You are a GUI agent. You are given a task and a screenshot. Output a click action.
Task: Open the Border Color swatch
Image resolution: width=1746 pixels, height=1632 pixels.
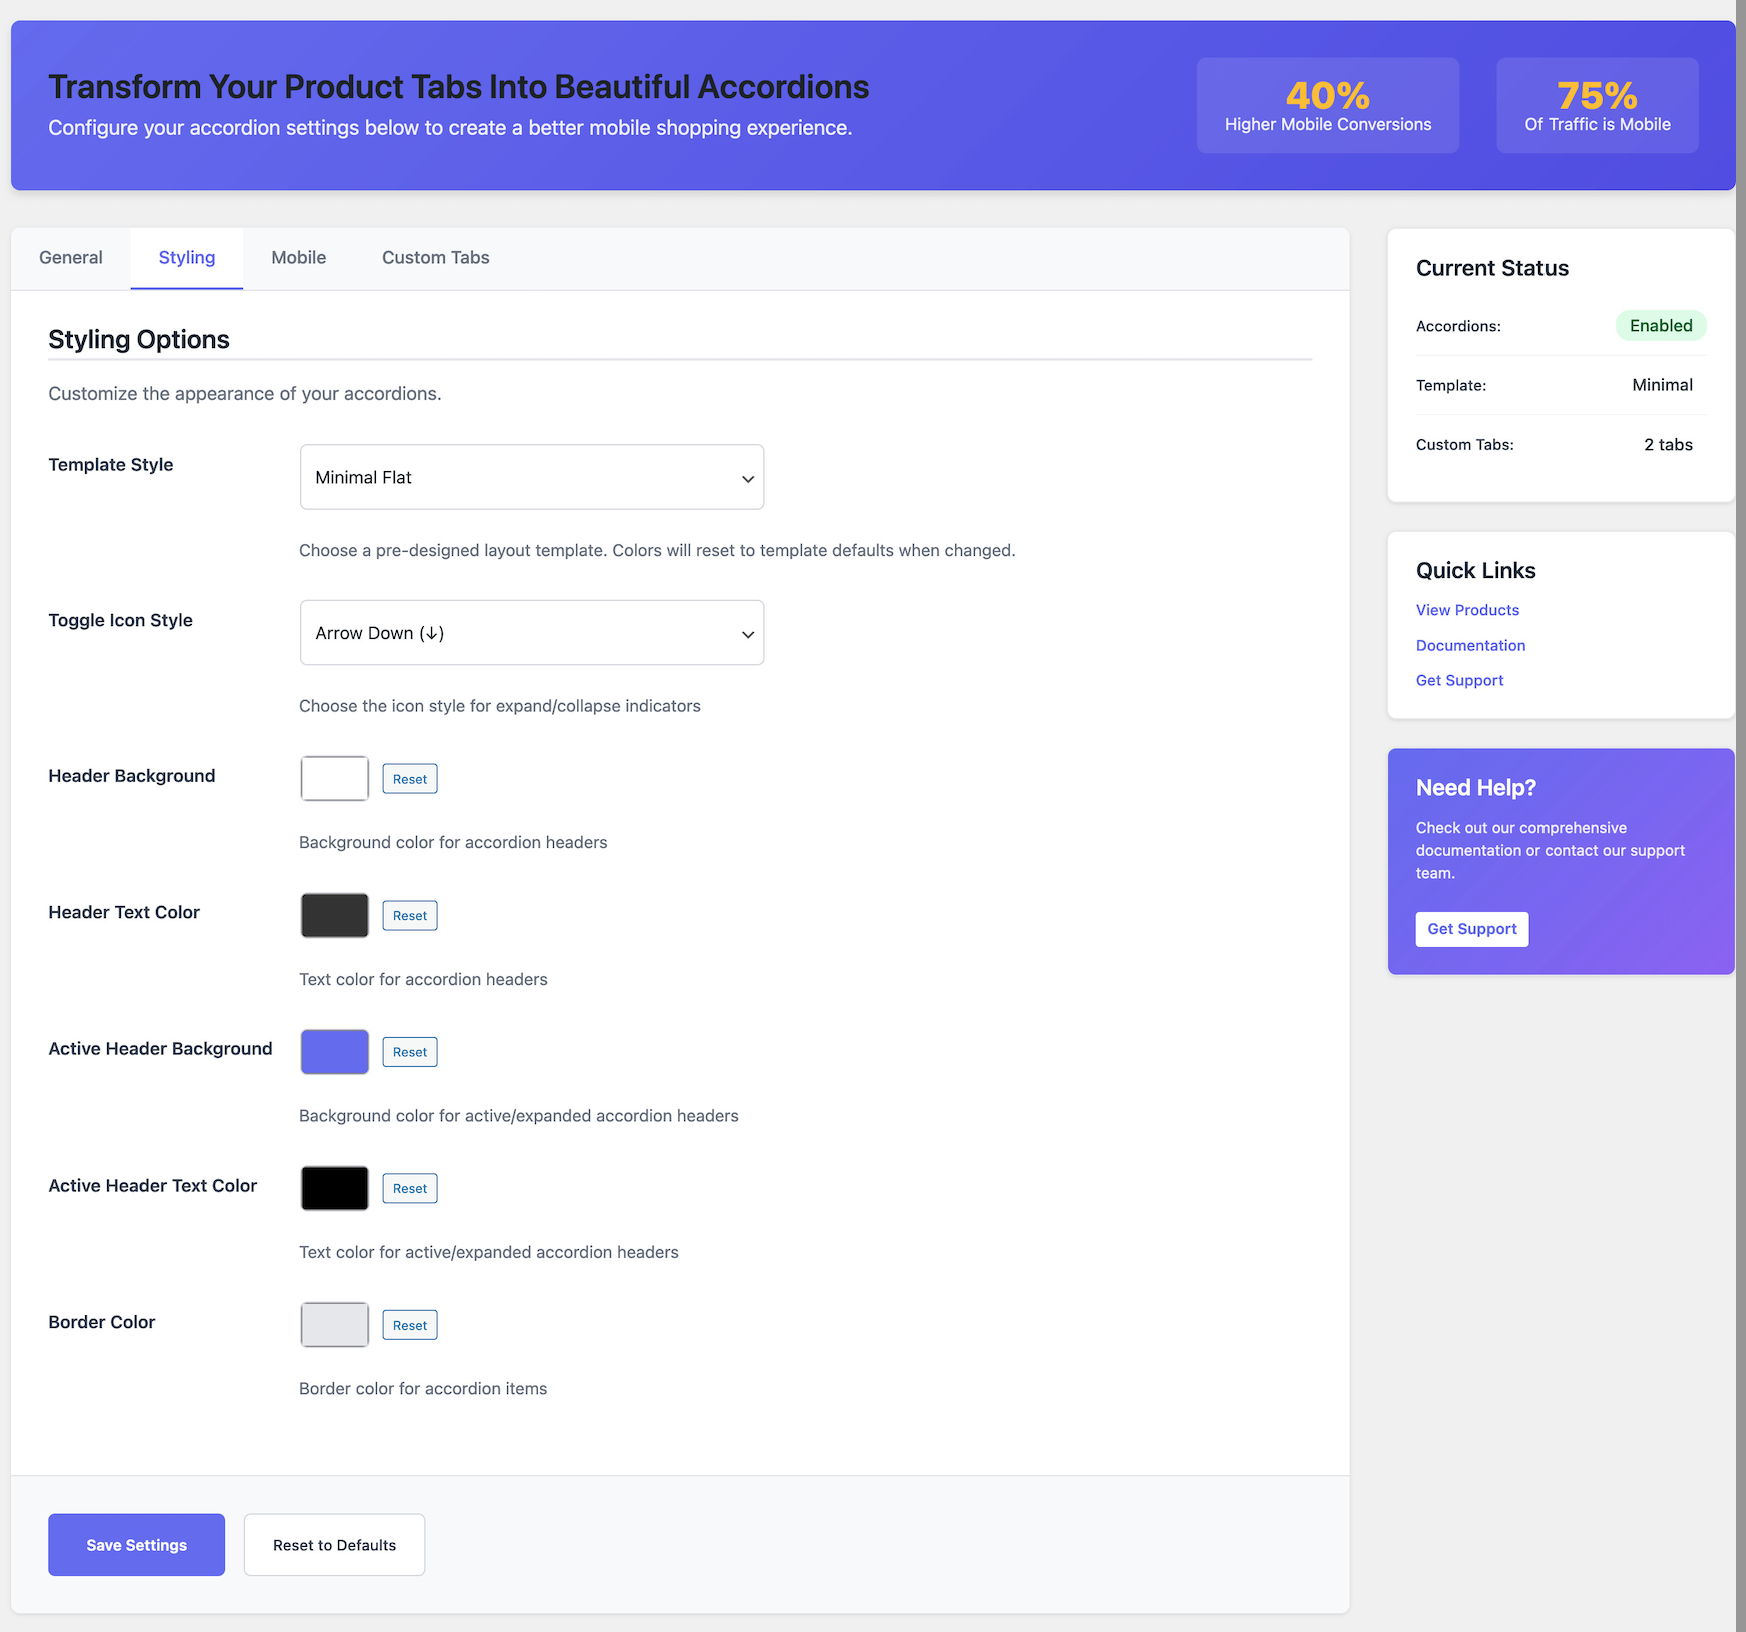335,1325
